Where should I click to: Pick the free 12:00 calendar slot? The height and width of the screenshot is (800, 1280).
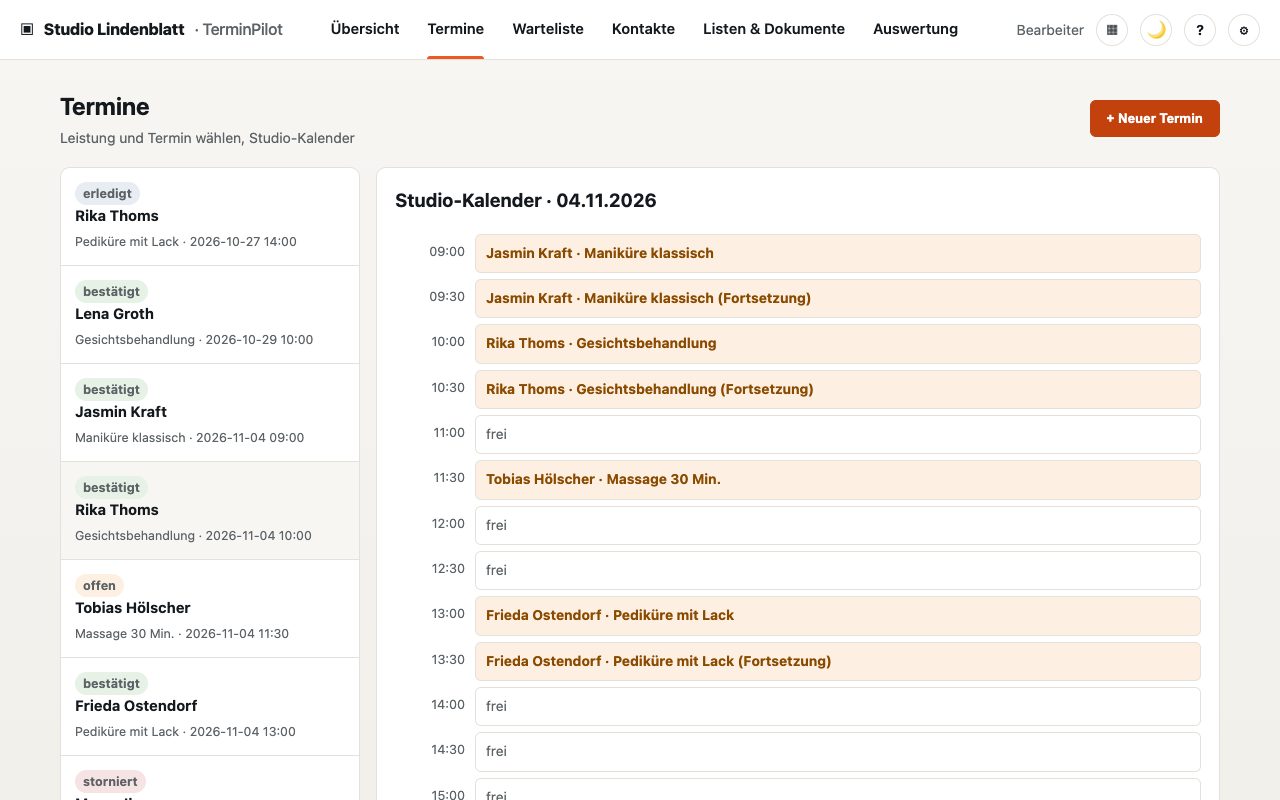click(x=838, y=525)
